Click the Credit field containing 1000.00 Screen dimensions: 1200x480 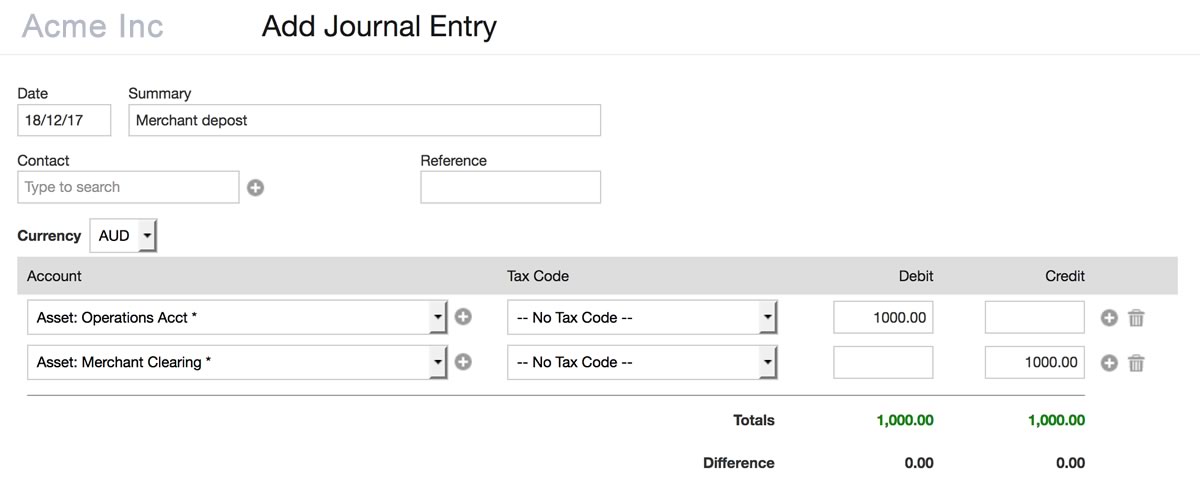1034,362
